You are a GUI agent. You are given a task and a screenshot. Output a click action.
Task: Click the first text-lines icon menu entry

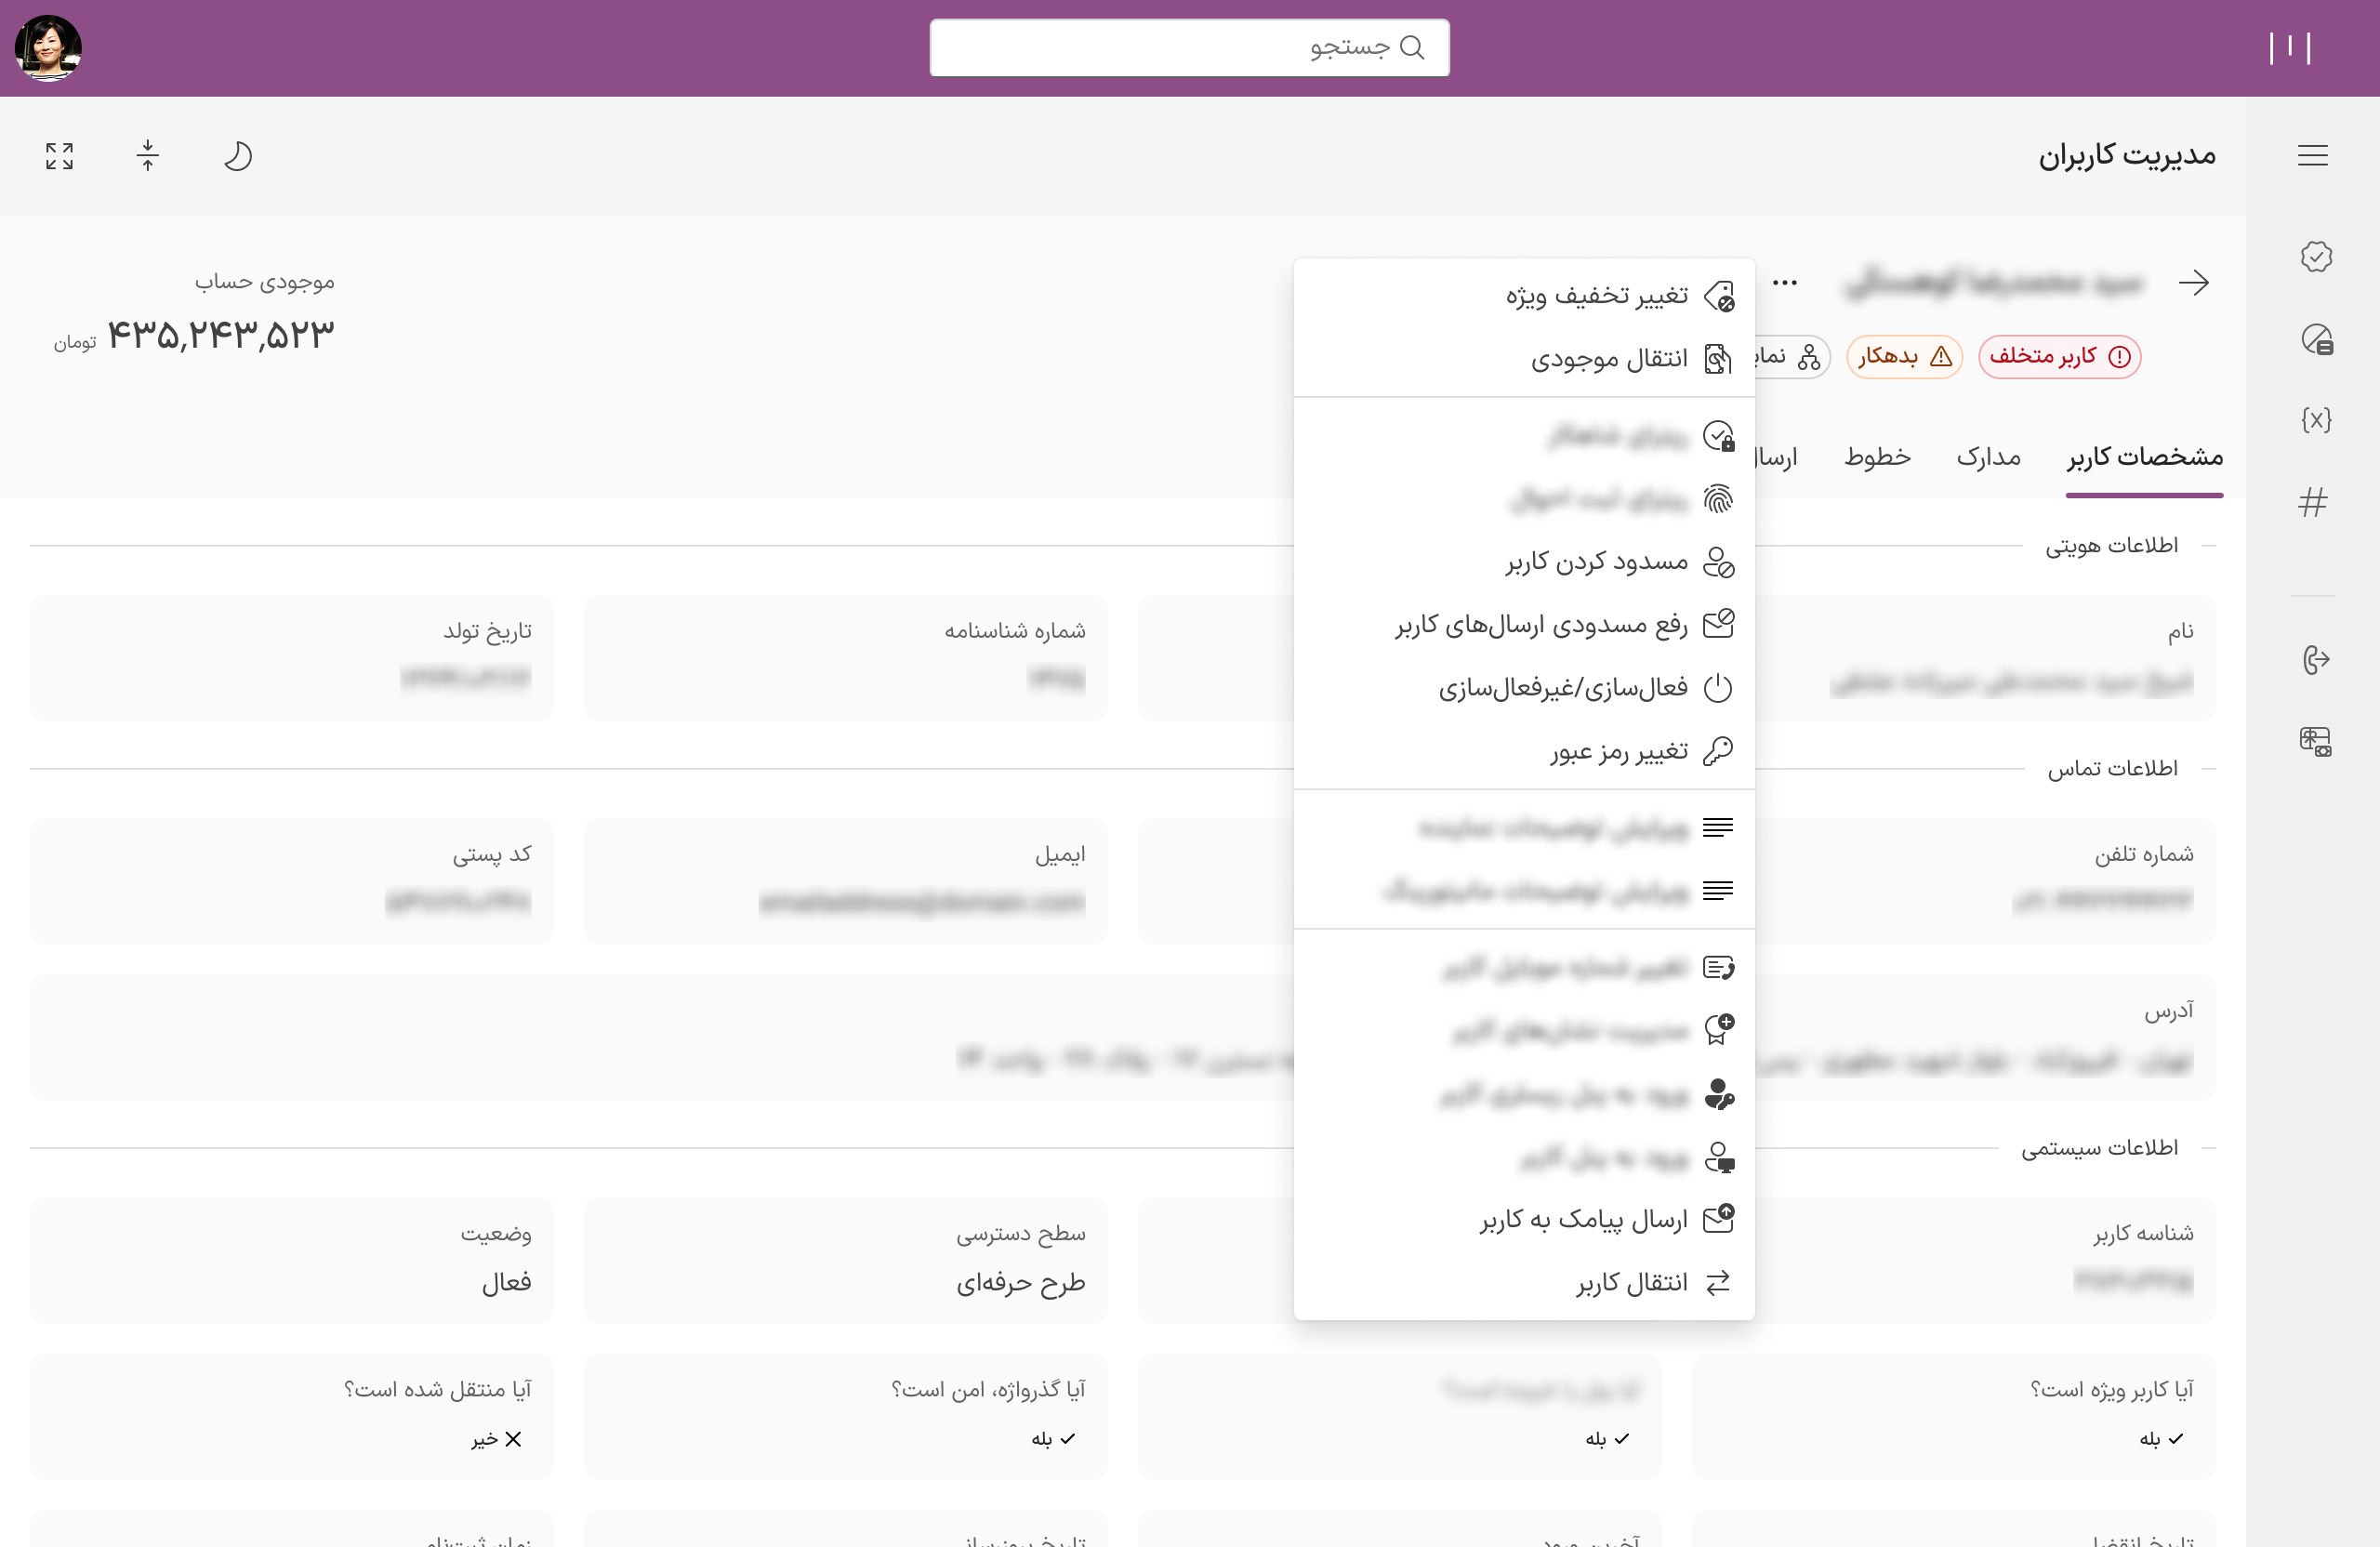(1524, 828)
